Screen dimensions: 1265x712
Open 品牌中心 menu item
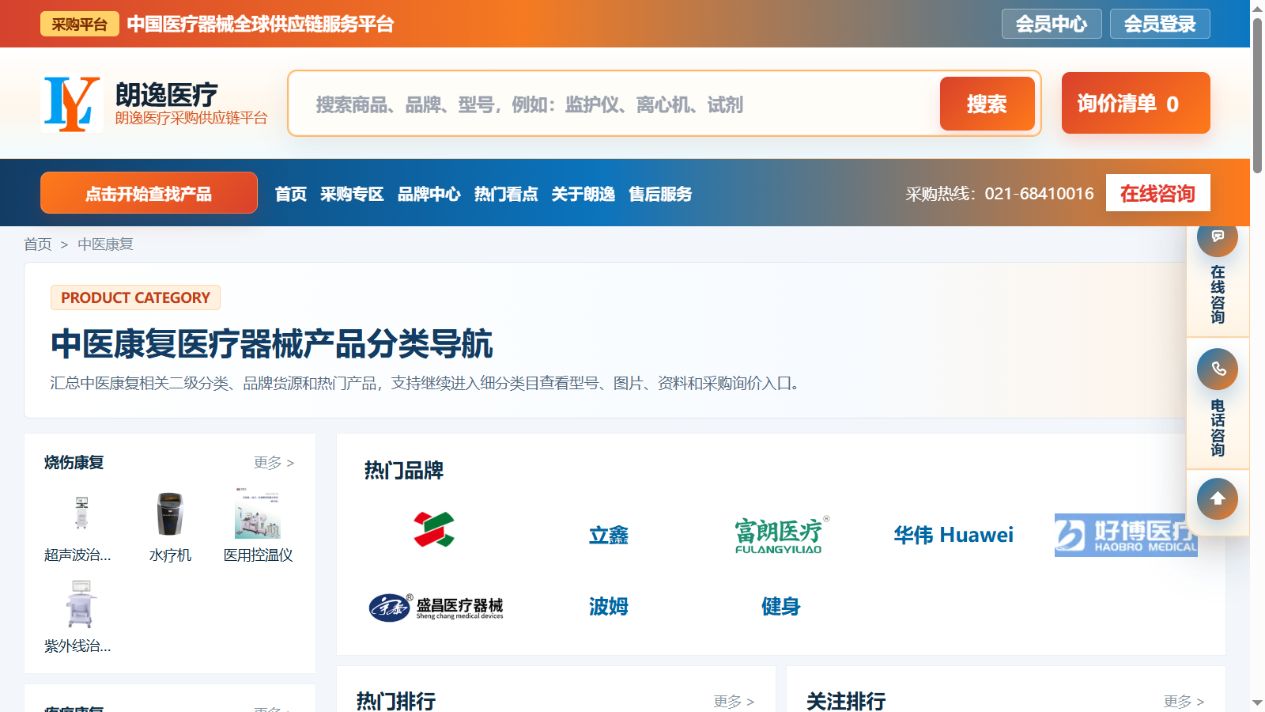pos(429,194)
